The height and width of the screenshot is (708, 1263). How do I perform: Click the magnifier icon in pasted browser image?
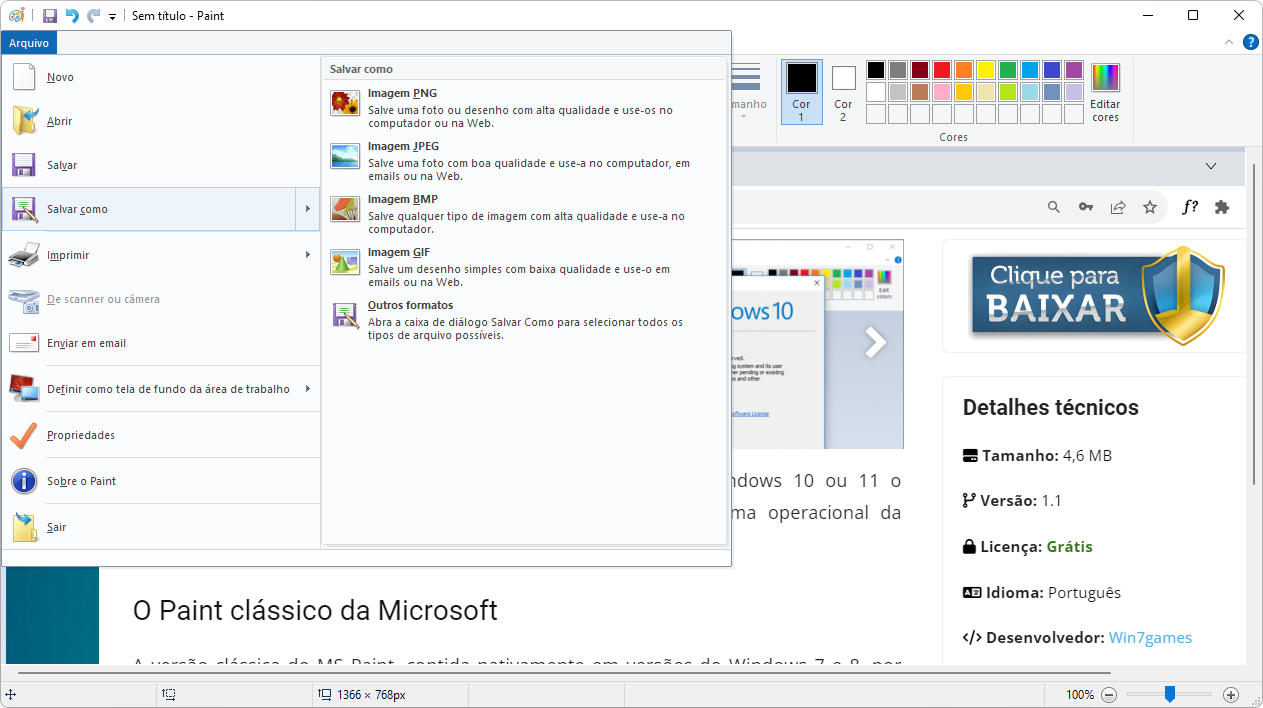pyautogui.click(x=1054, y=207)
